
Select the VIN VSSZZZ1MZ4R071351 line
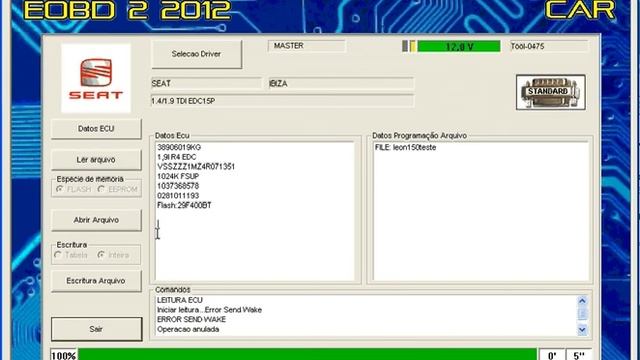click(196, 167)
